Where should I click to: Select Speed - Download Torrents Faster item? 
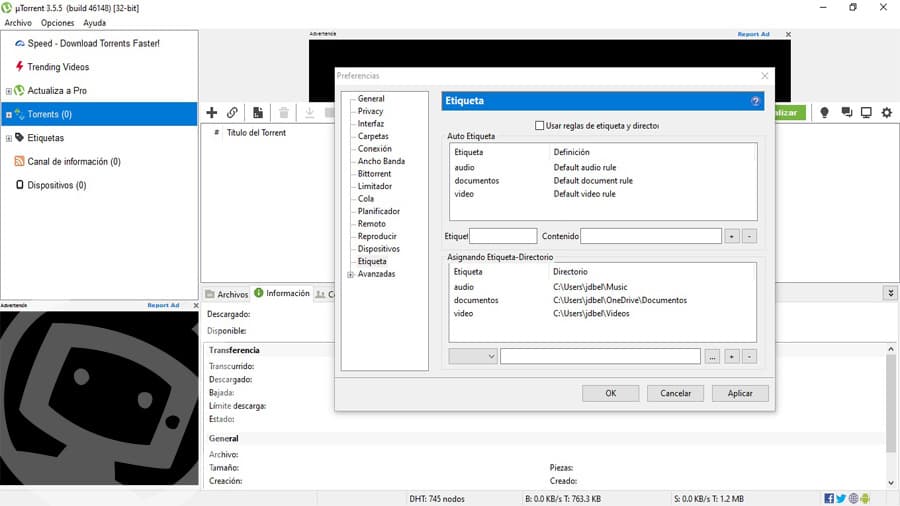tap(94, 44)
